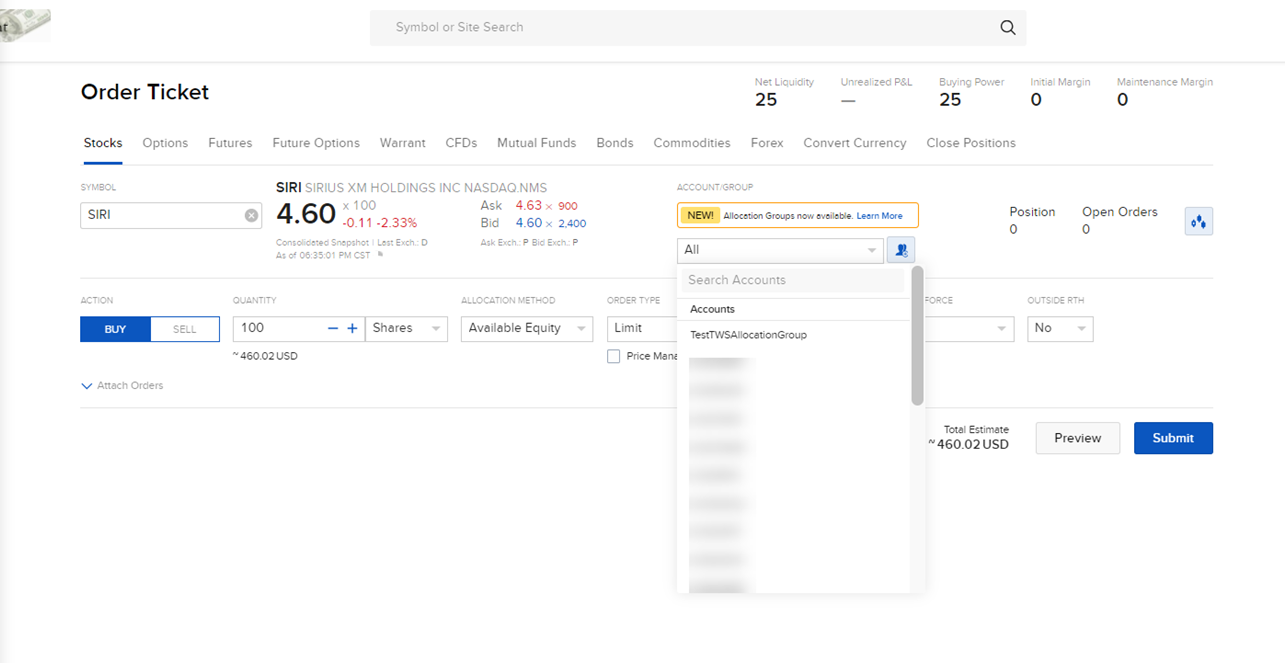This screenshot has height=663, width=1285.
Task: Open the Time in Force dropdown arrow
Action: [x=1002, y=329]
